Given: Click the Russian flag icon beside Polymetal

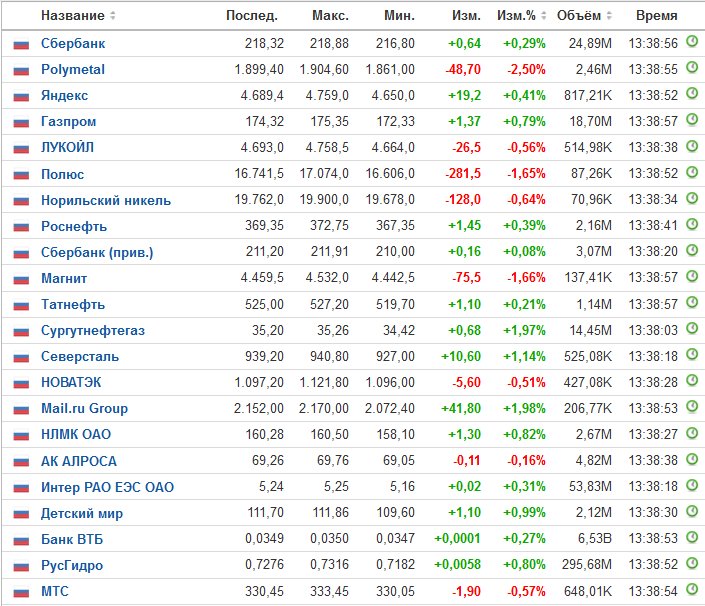Looking at the screenshot, I should pyautogui.click(x=21, y=71).
